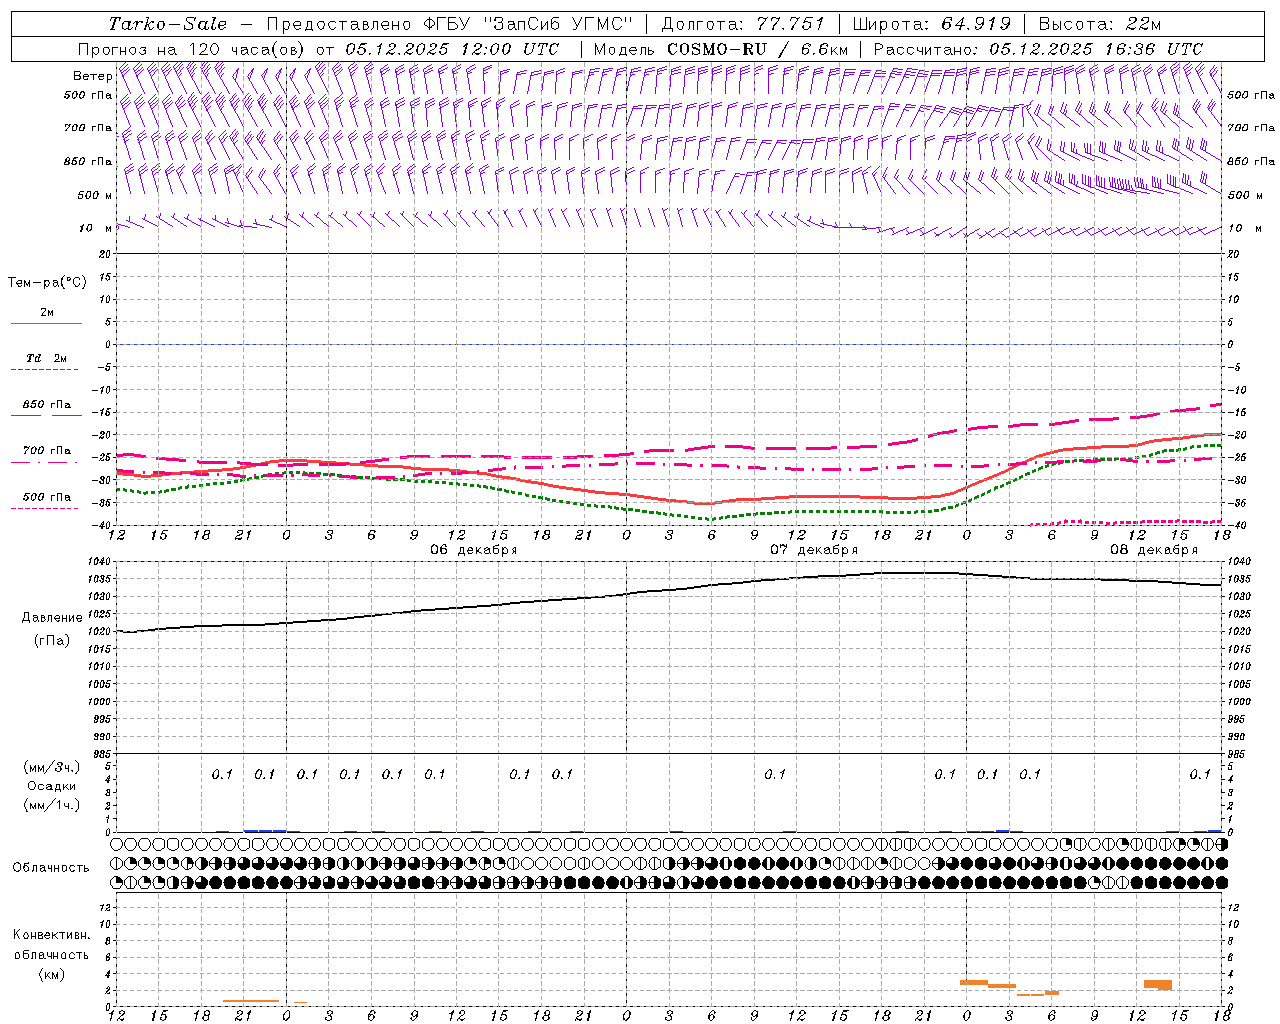Click the orange convective bar at 08 декабря midnight

[x=974, y=982]
